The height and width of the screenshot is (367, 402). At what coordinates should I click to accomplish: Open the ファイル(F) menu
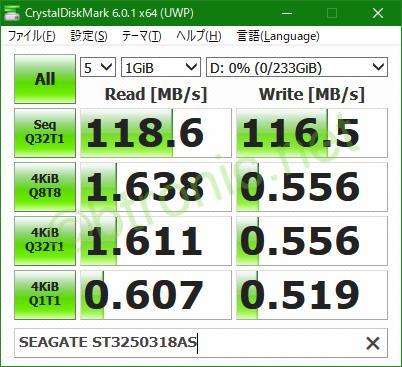32,36
